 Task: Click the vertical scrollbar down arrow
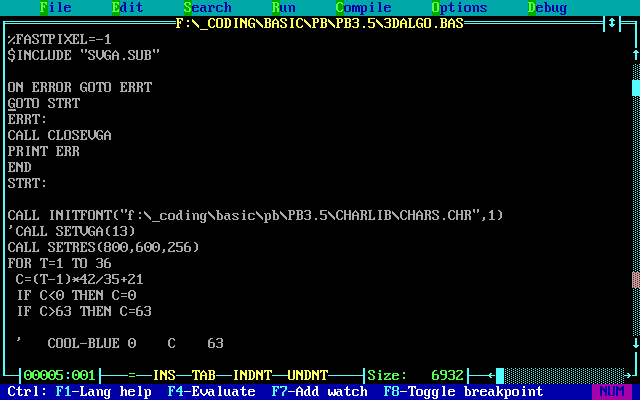636,343
